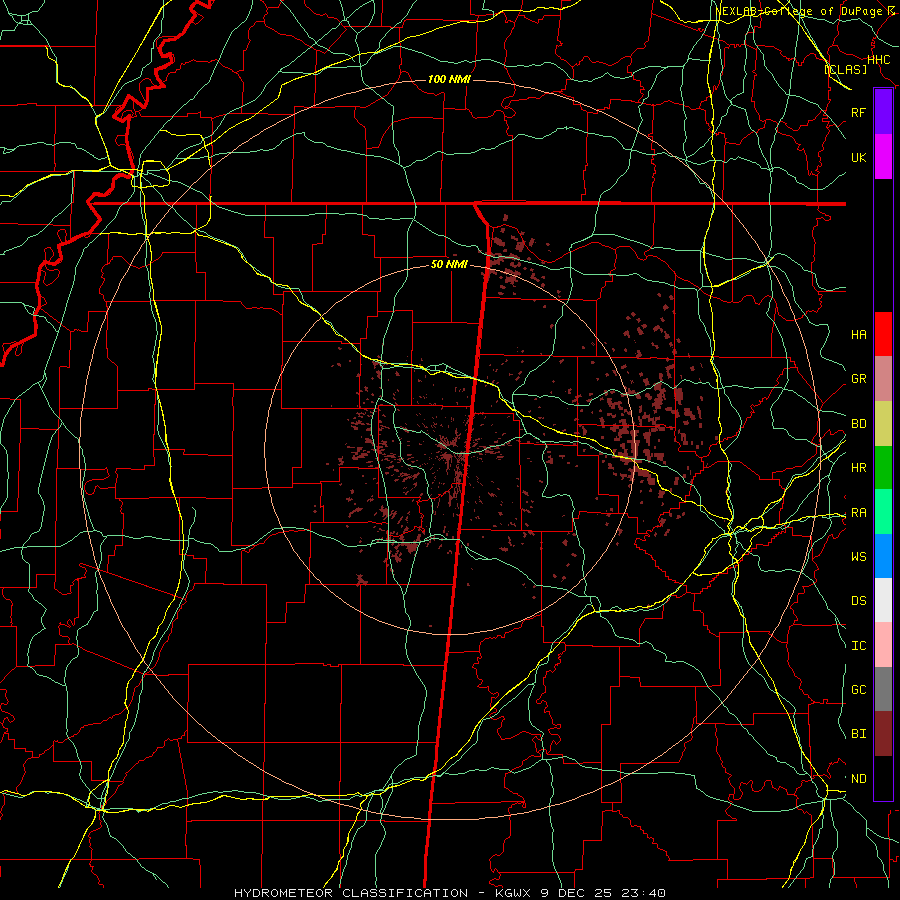
Task: Click the black ND legend color swatch
Action: 883,778
